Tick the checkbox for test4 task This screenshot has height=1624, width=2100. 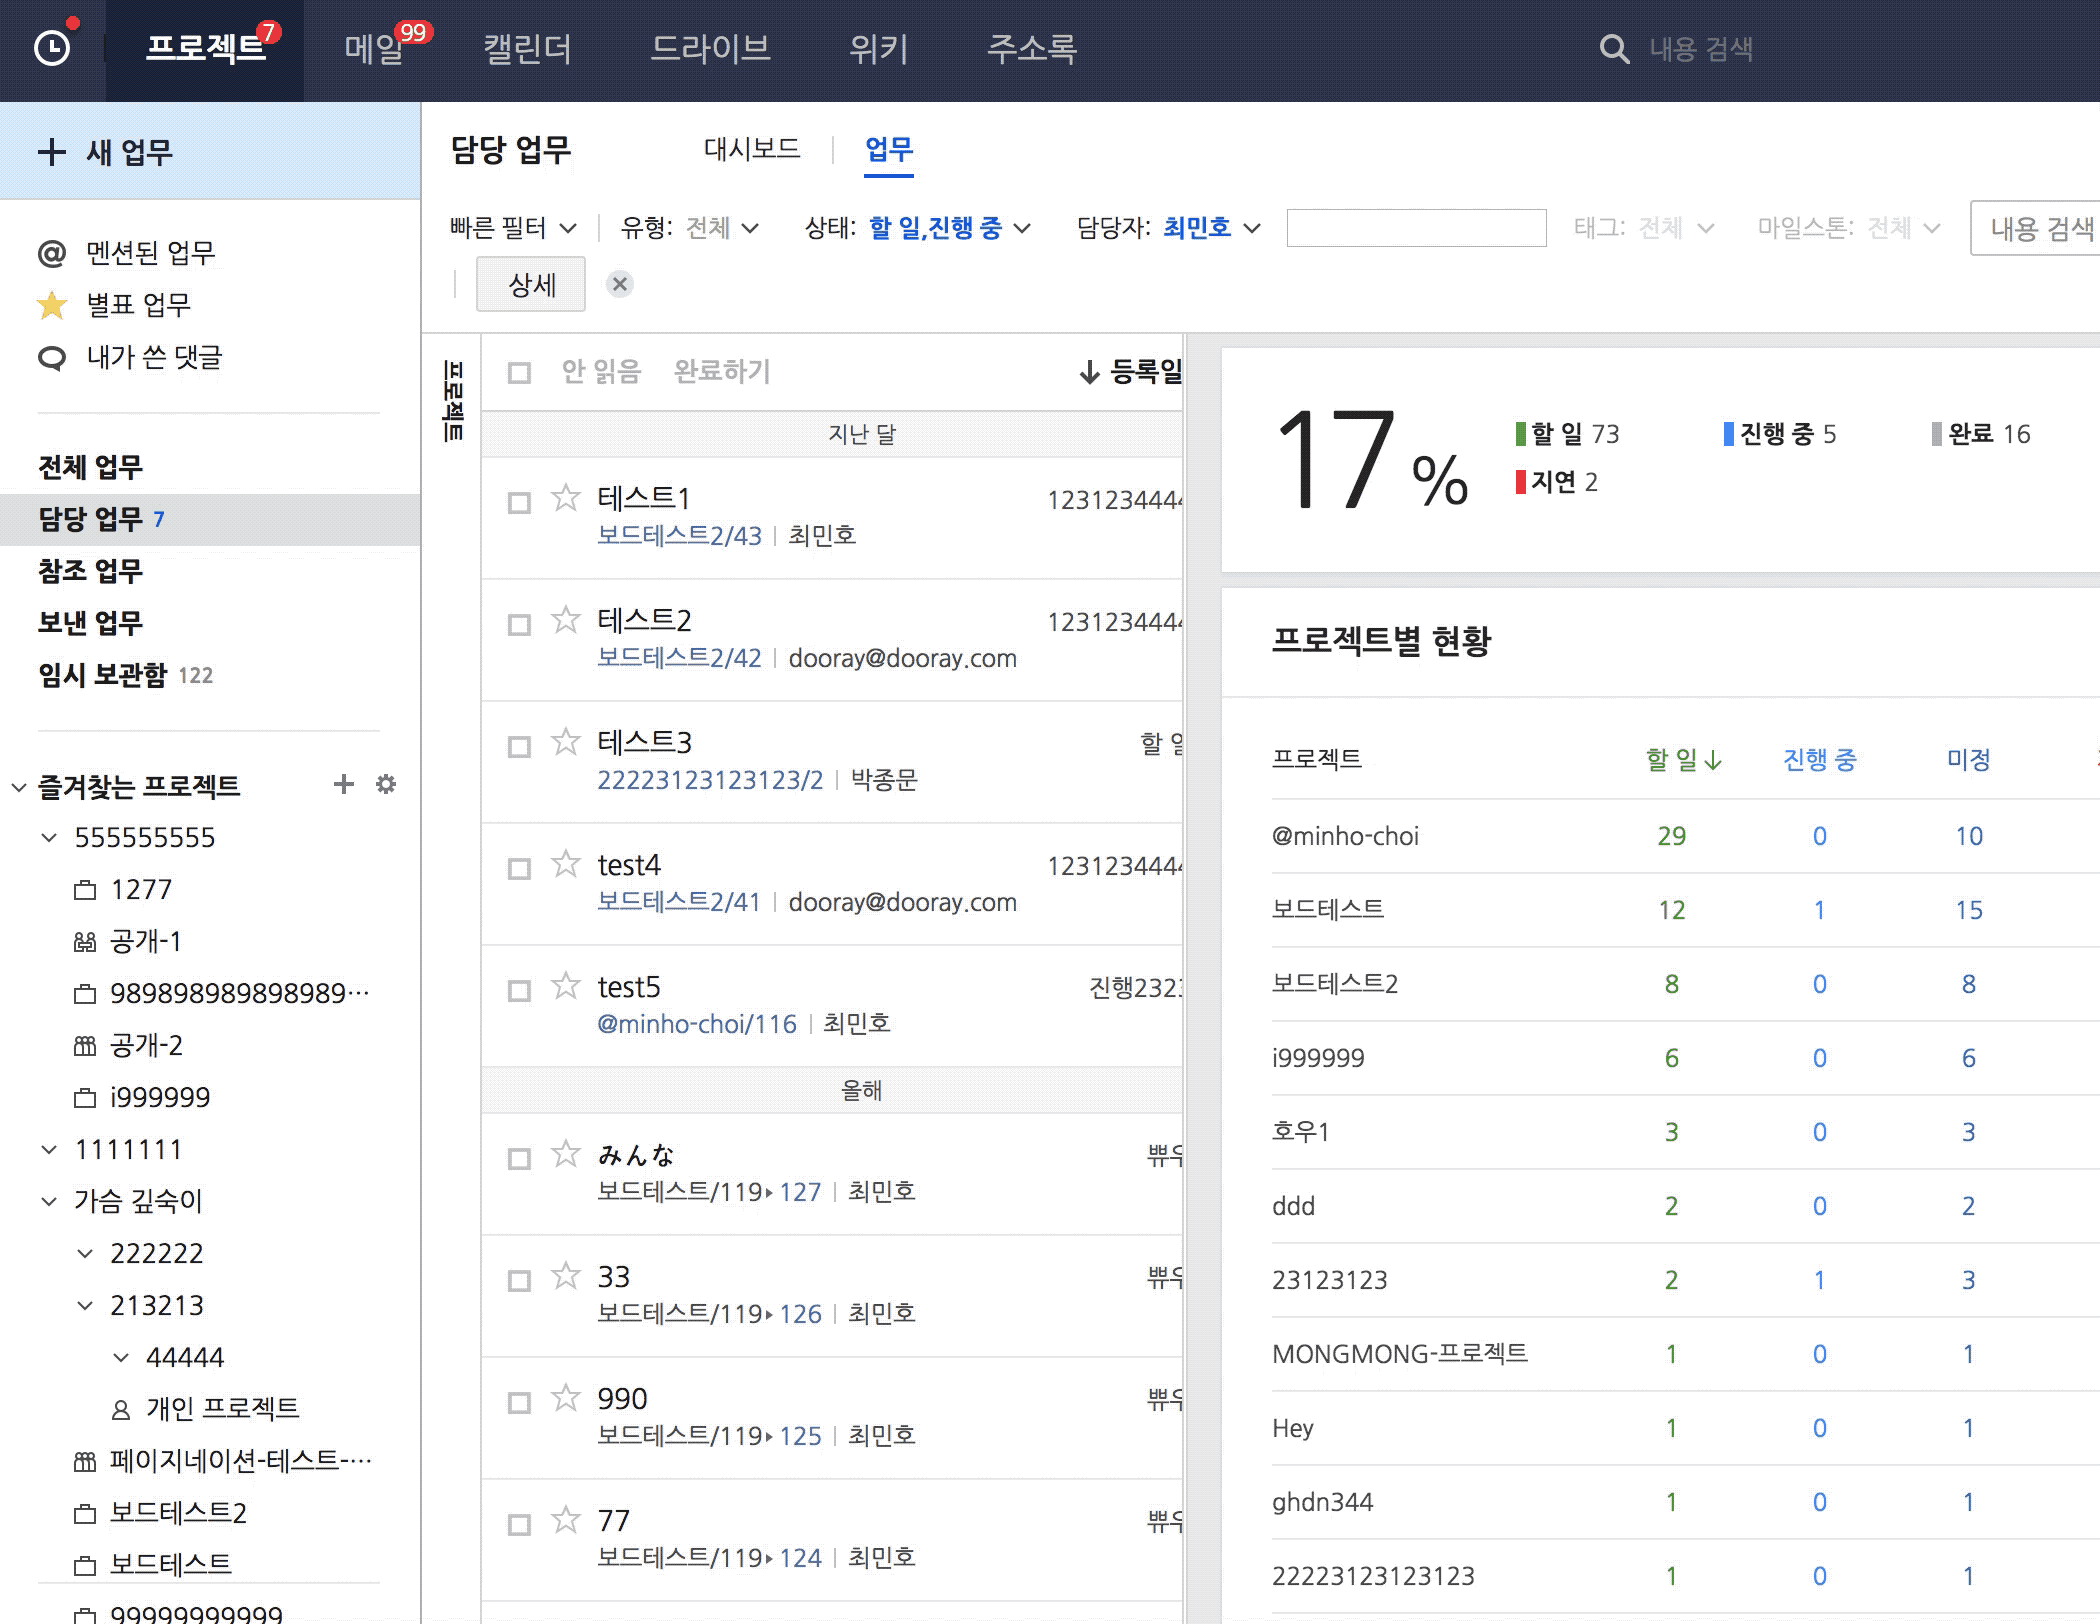tap(519, 869)
